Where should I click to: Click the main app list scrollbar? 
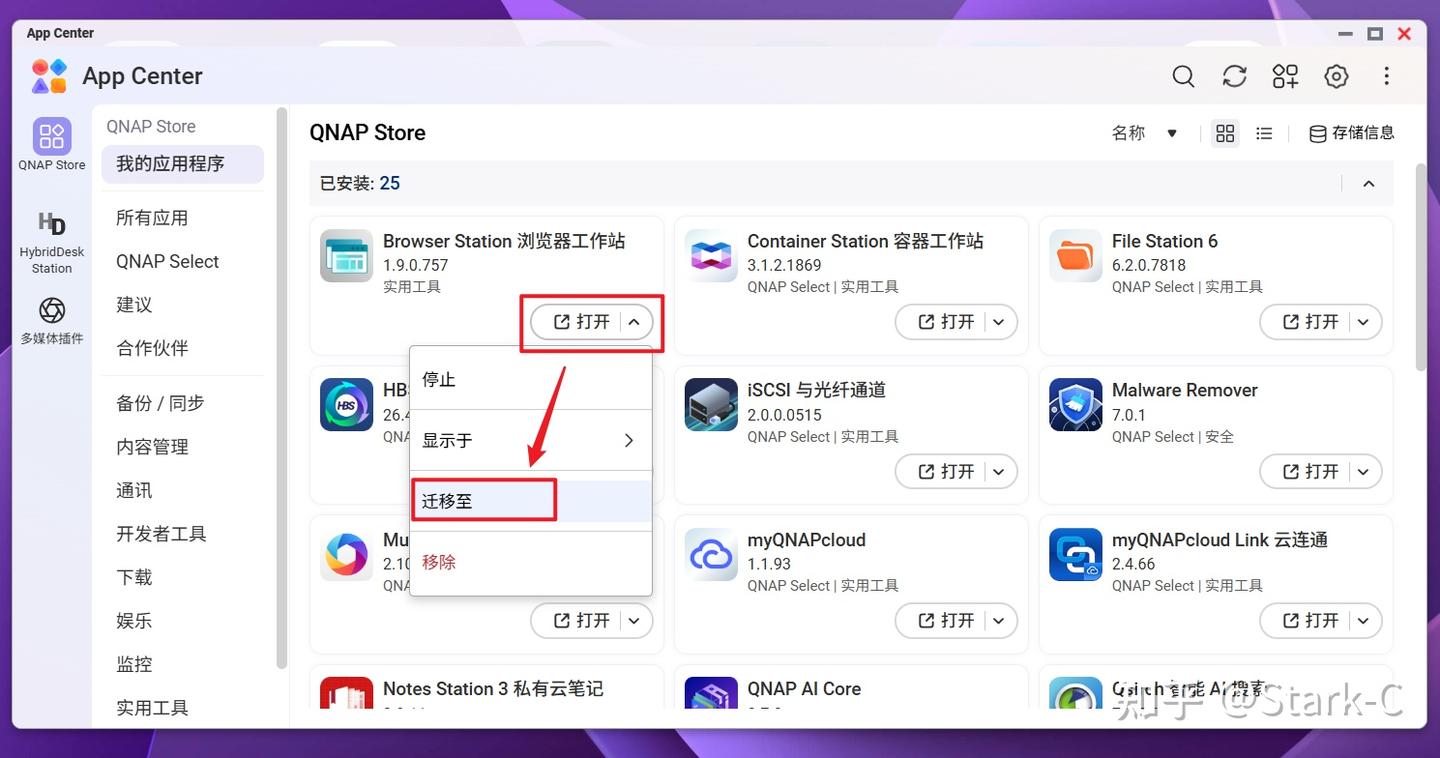(x=1421, y=268)
